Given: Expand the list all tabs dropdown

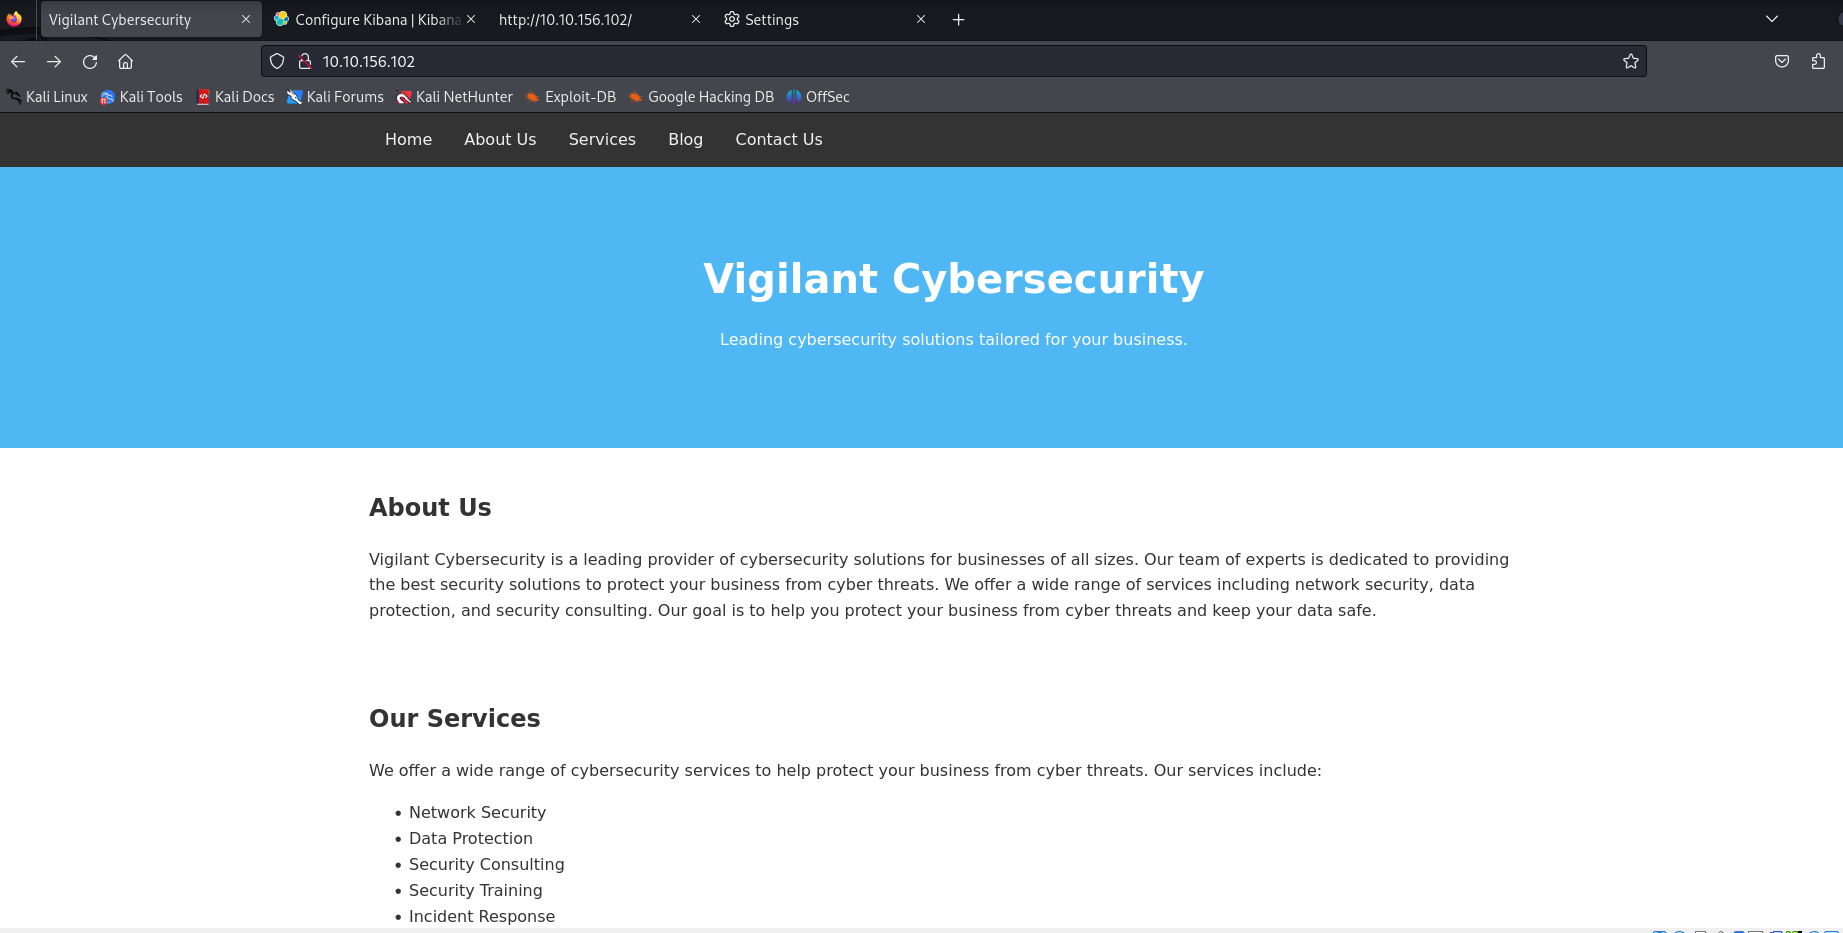Looking at the screenshot, I should pos(1772,20).
